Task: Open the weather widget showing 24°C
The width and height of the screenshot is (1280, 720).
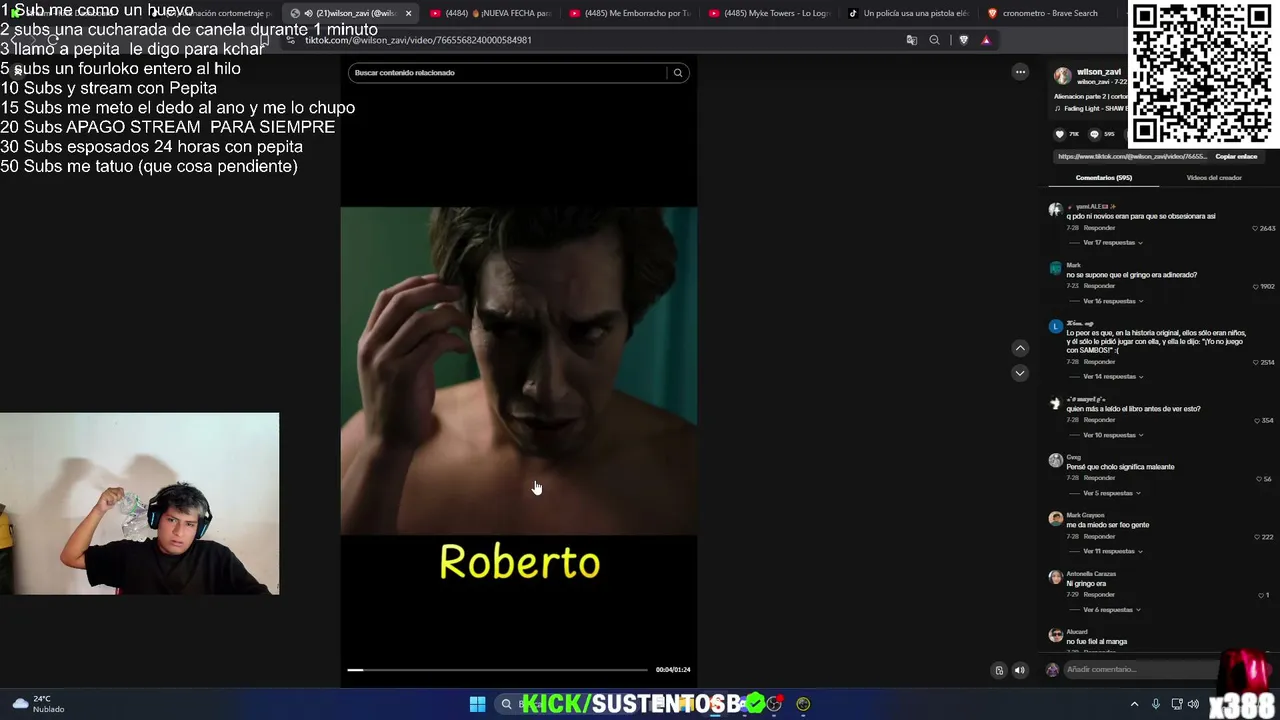Action: [39, 704]
